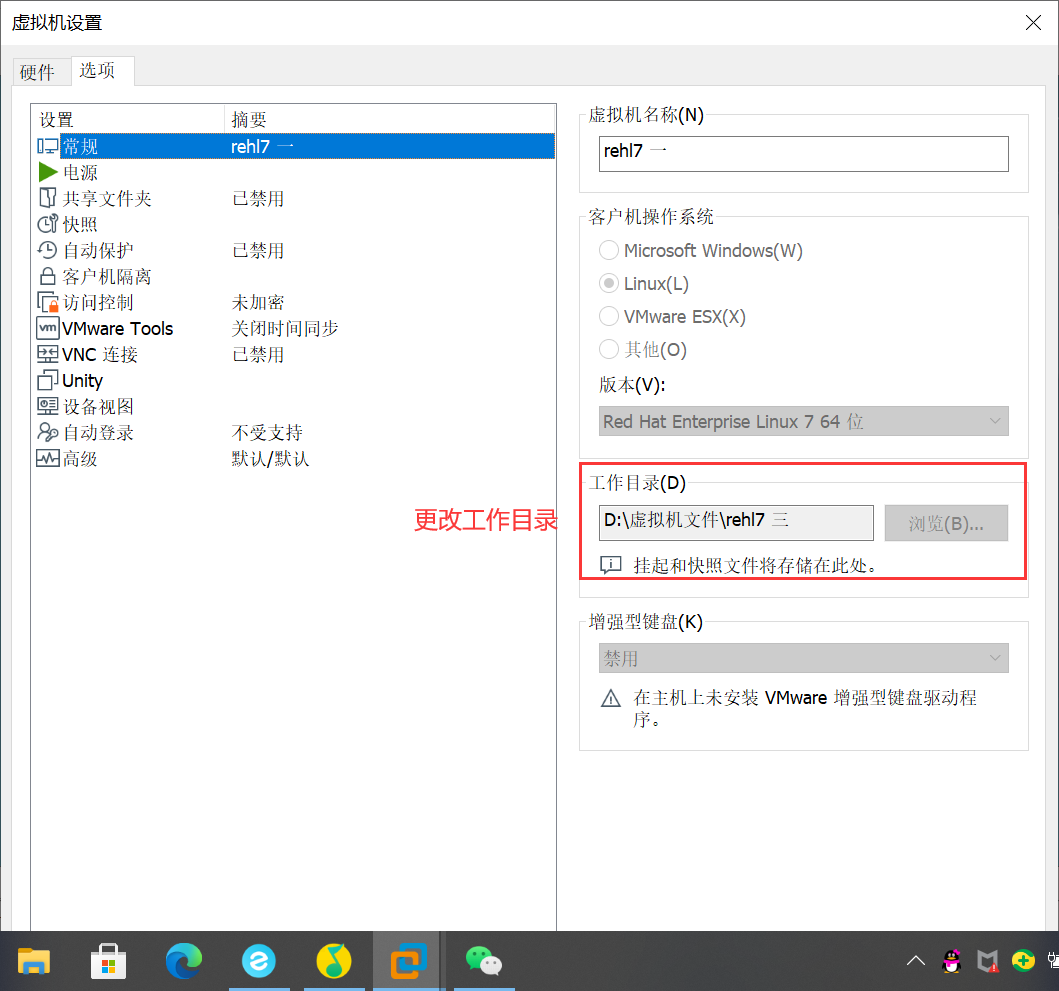
Task: Launch Microsoft Edge from the taskbar
Action: coord(184,961)
